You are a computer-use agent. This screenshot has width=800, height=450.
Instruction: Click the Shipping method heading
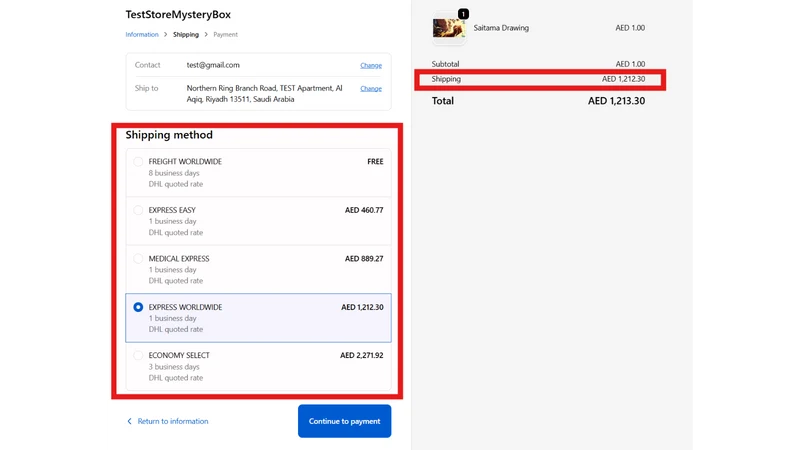point(169,135)
